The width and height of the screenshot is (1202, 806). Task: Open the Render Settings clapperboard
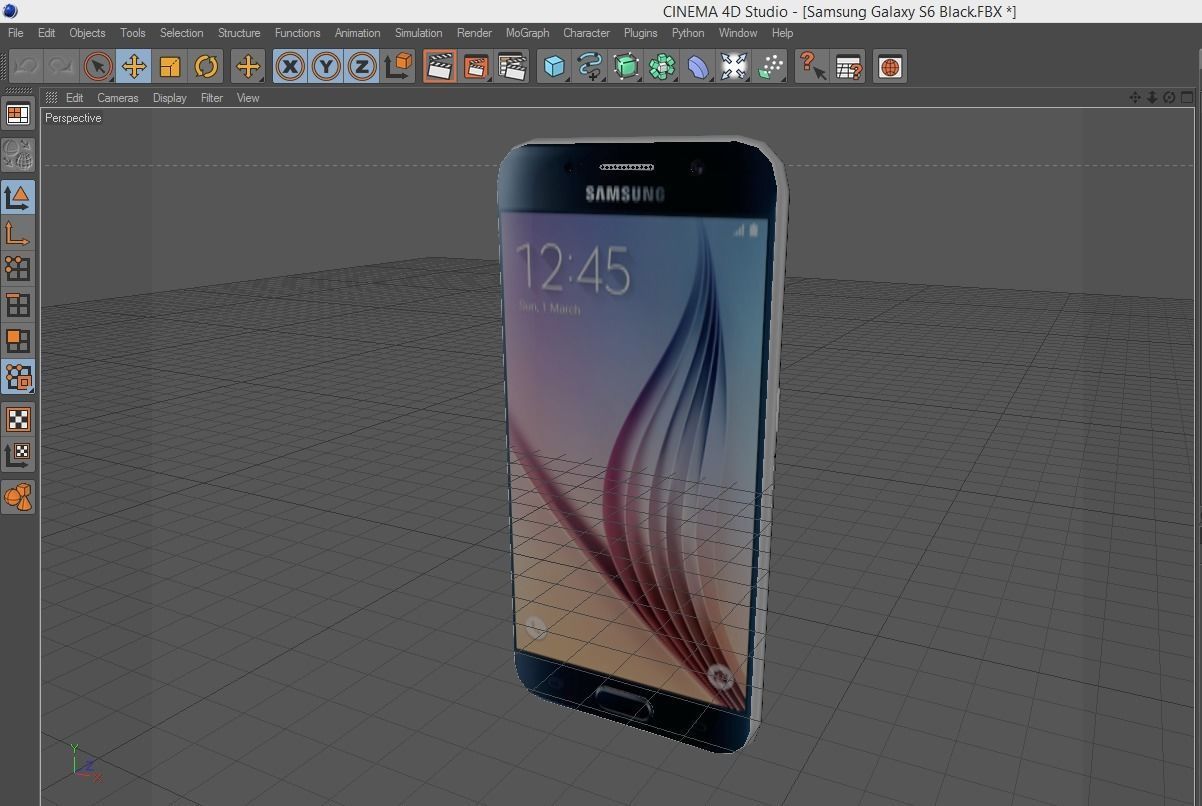pyautogui.click(x=512, y=67)
